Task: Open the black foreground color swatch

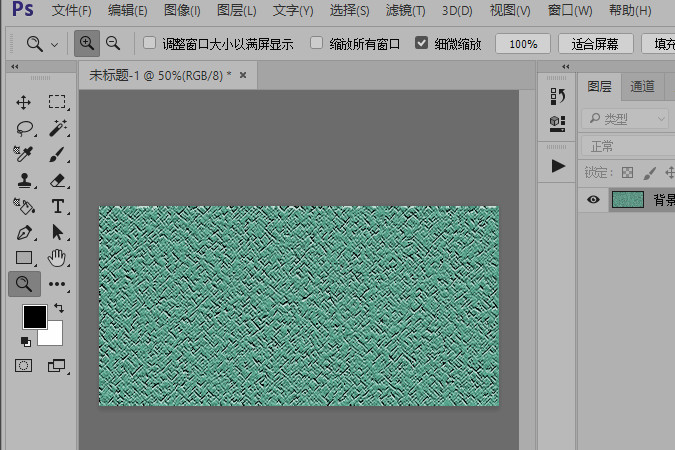Action: (35, 317)
